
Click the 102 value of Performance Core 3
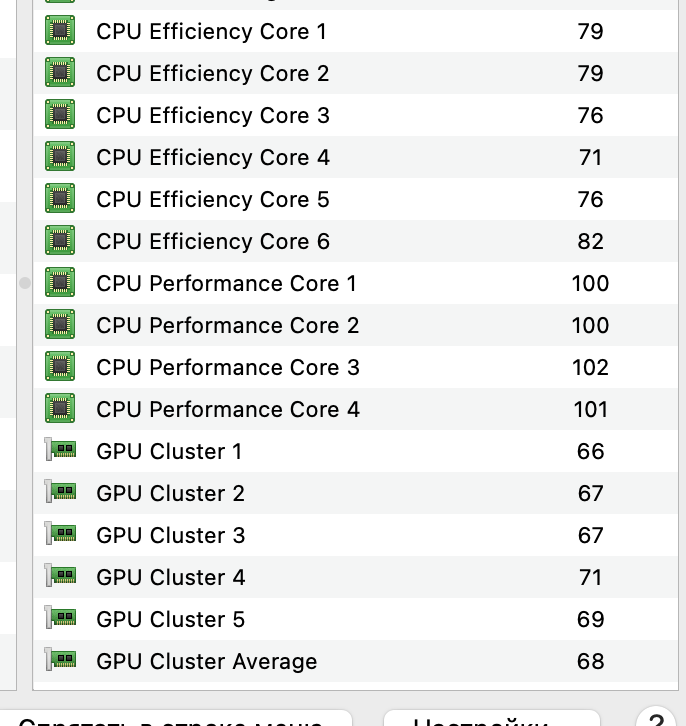tap(590, 368)
